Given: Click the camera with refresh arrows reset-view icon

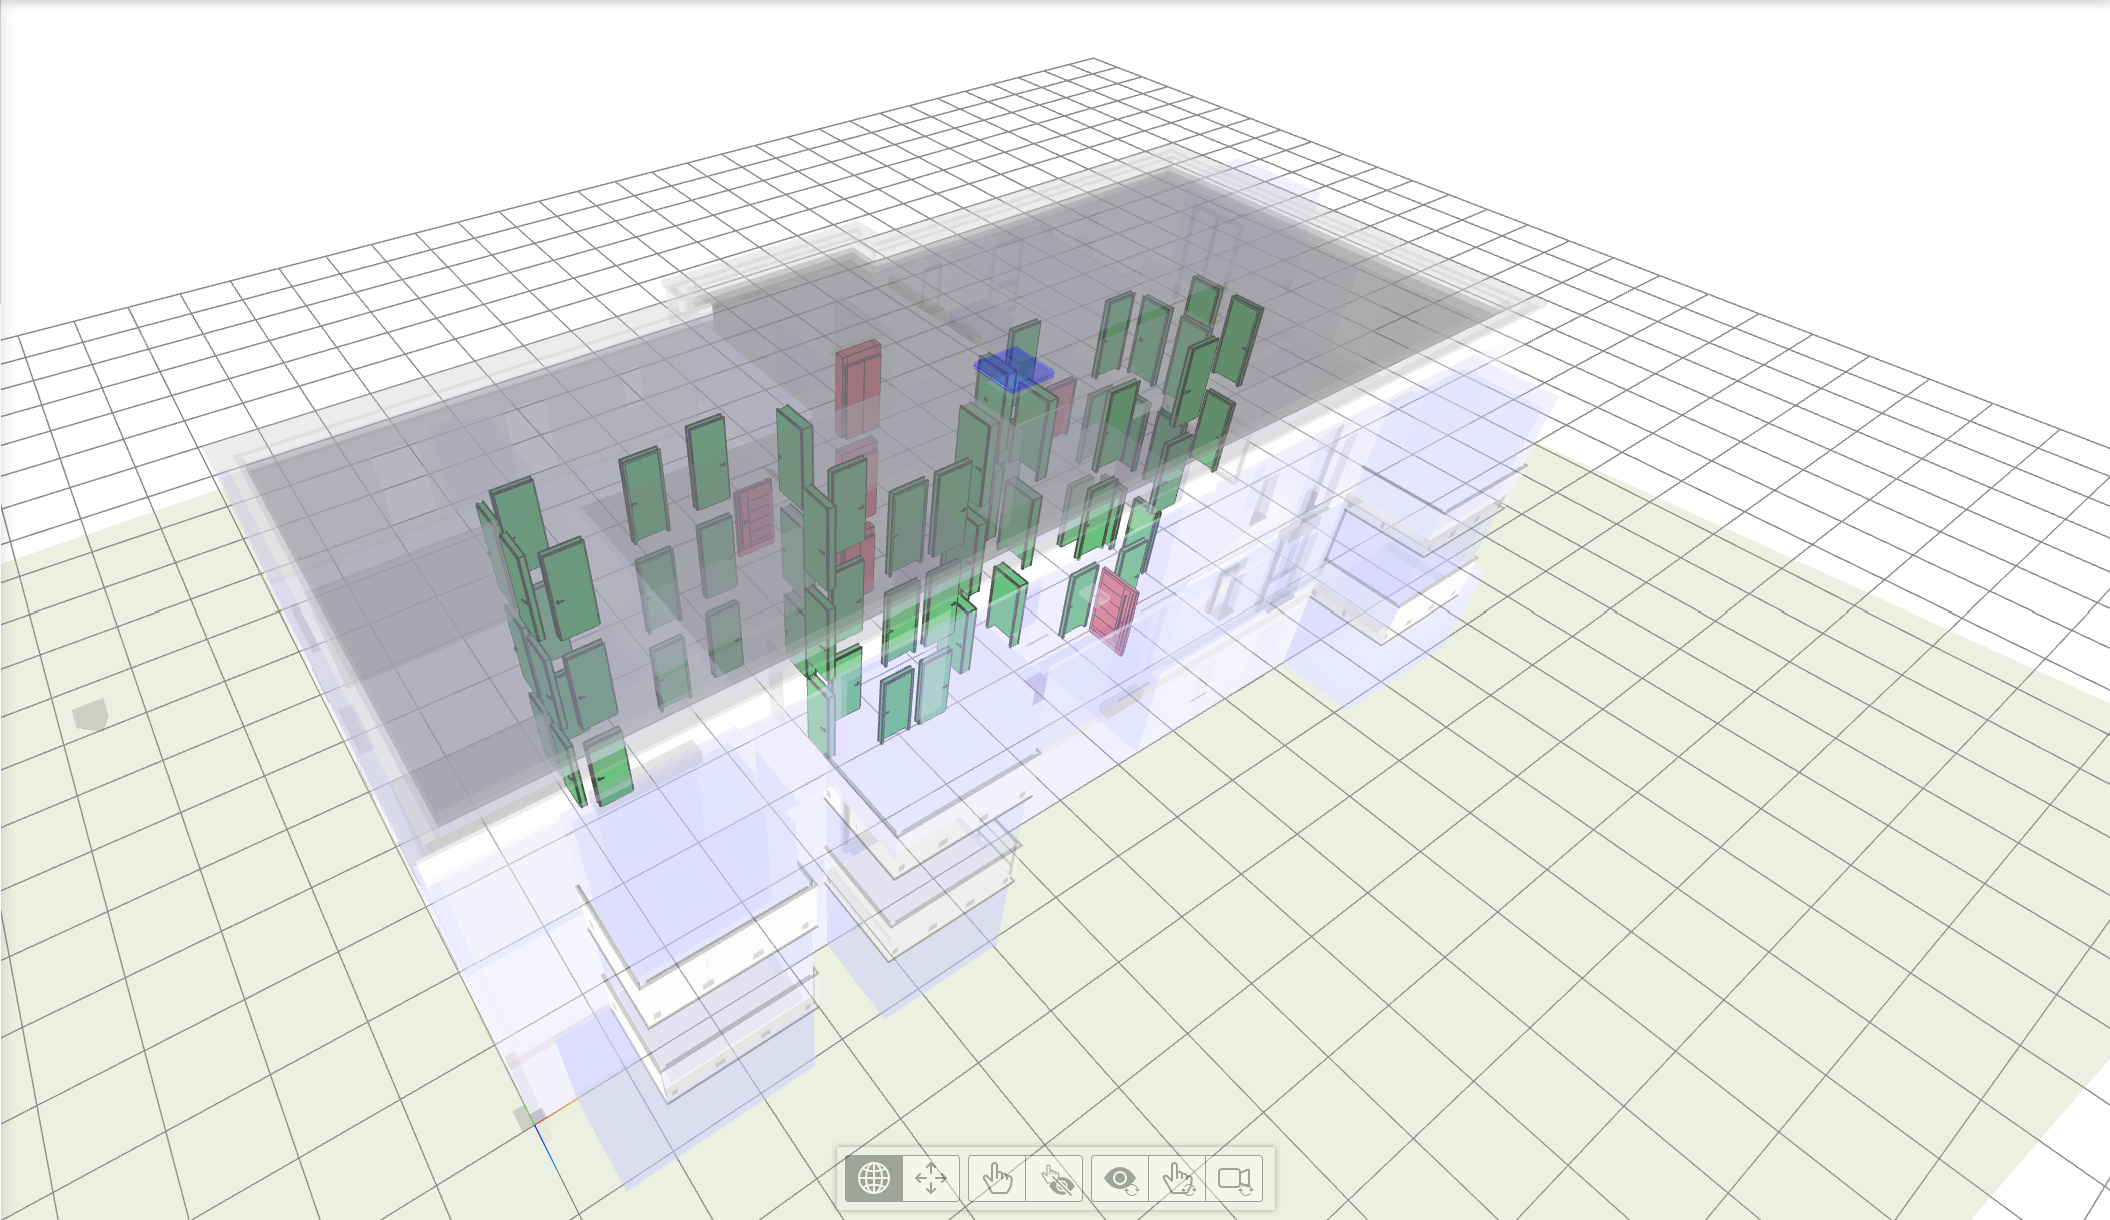Looking at the screenshot, I should [1235, 1178].
